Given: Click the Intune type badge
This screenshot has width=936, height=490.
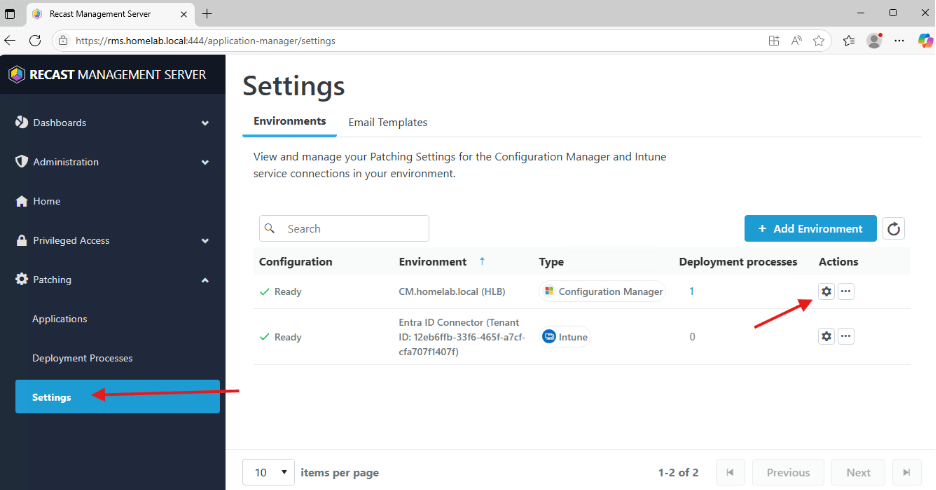Looking at the screenshot, I should point(565,337).
